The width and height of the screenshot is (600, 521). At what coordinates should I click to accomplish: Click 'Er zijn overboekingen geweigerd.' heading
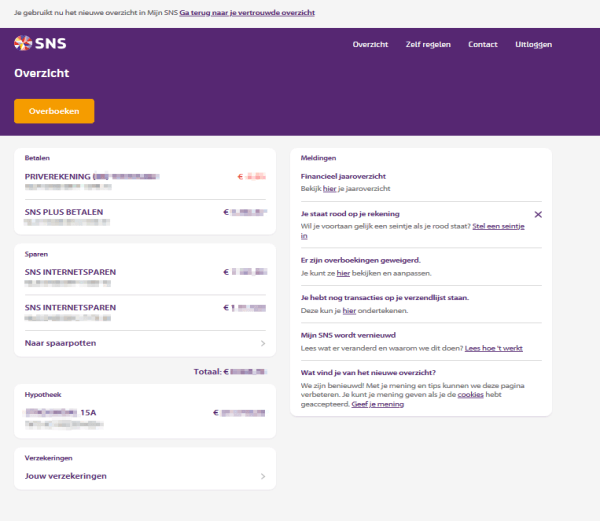pos(361,260)
